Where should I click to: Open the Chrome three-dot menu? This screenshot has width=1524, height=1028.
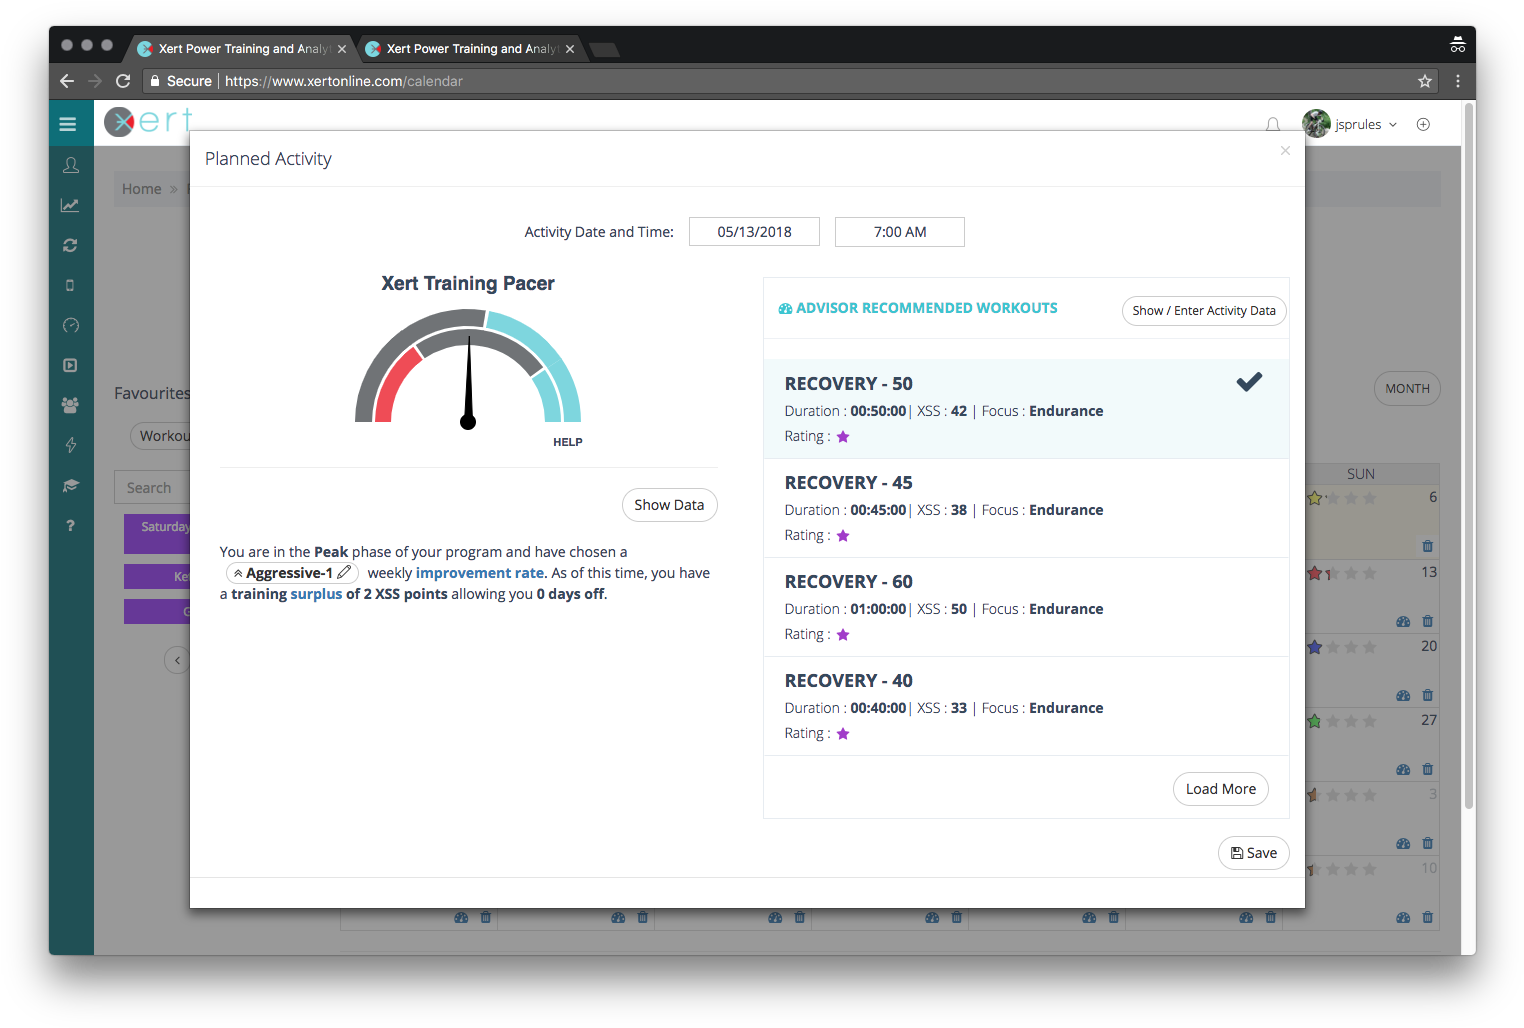tap(1457, 81)
